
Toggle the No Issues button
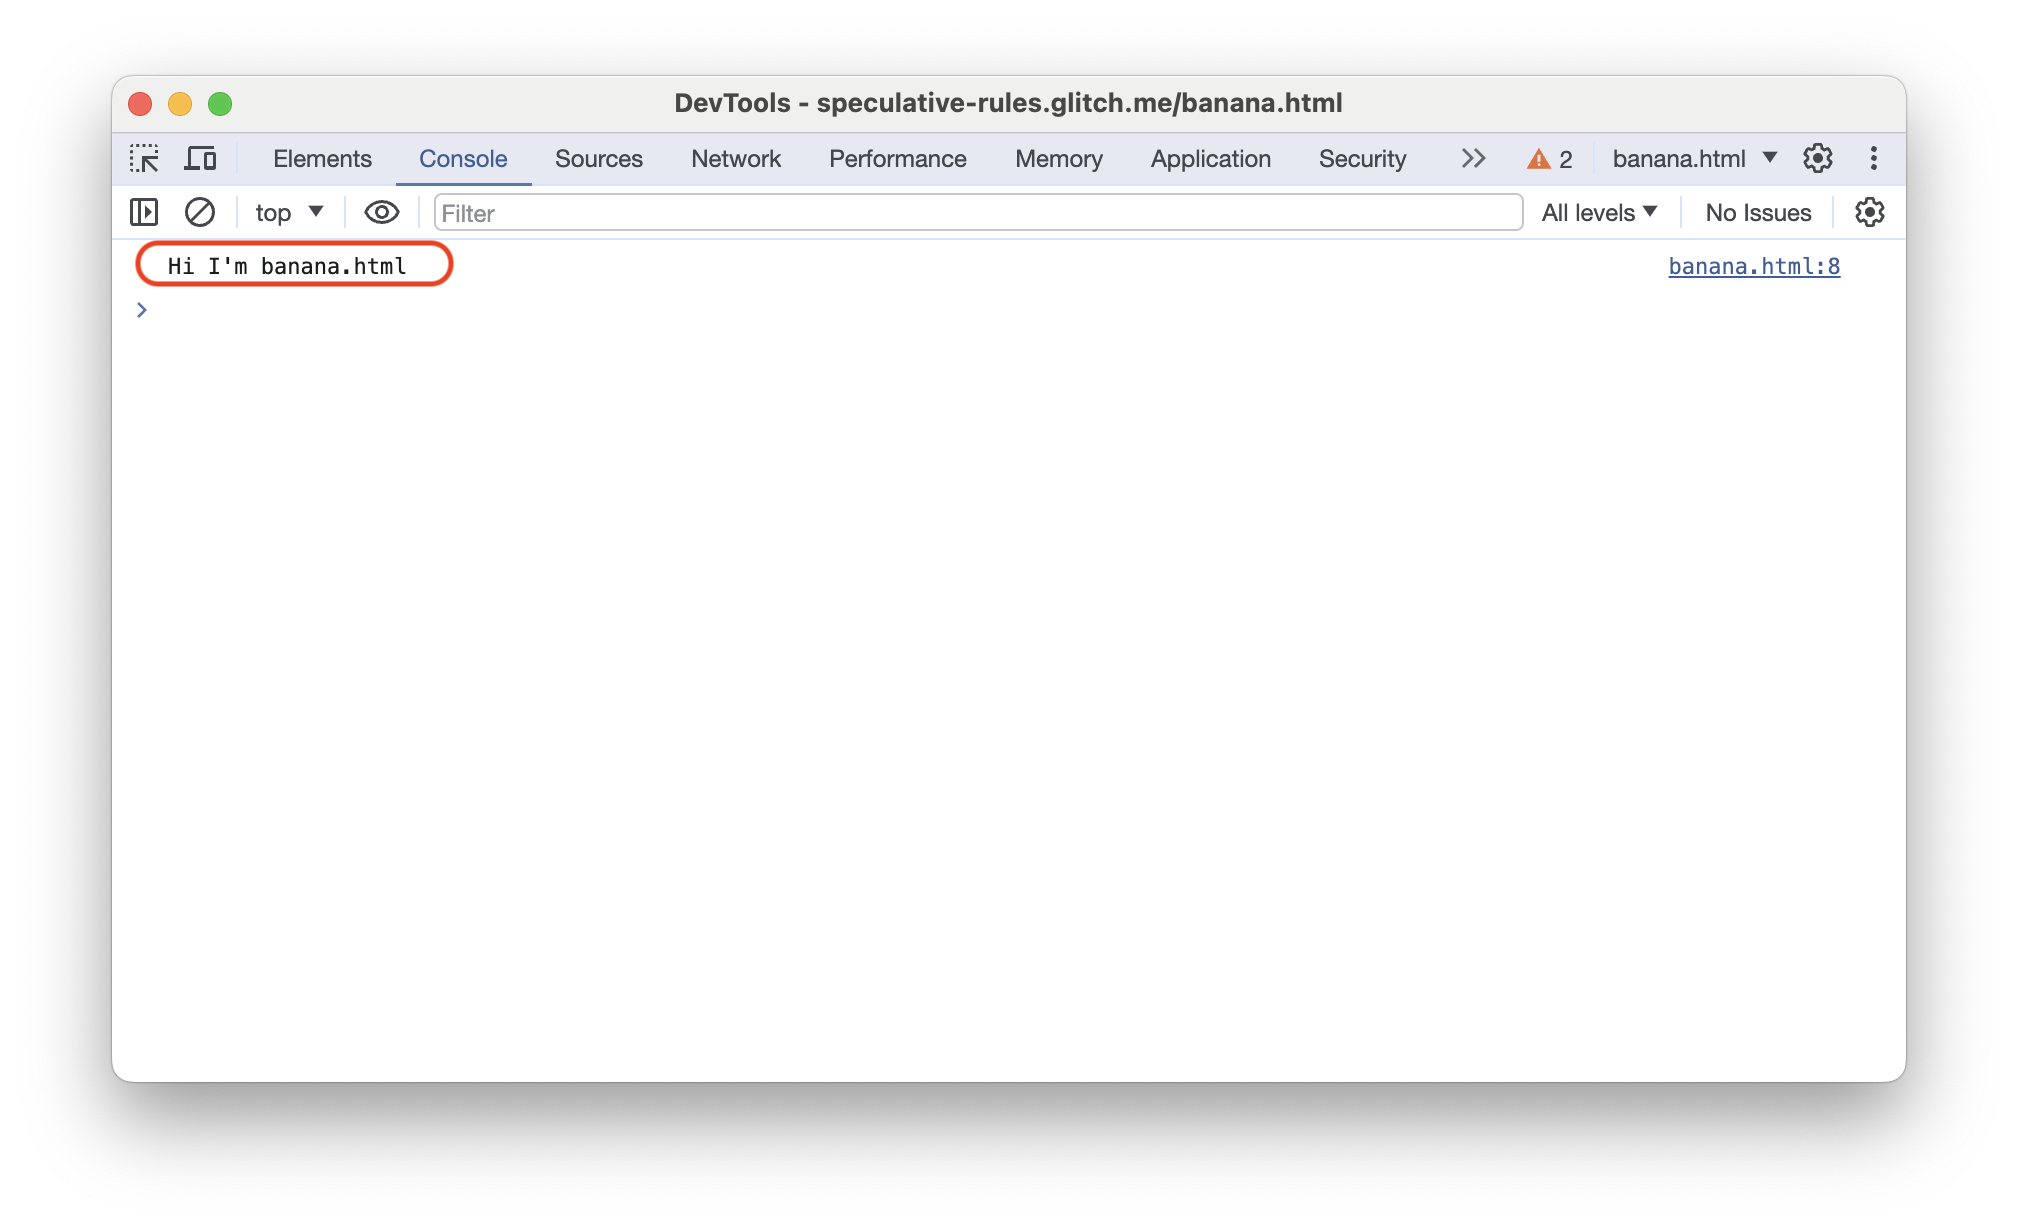1757,212
